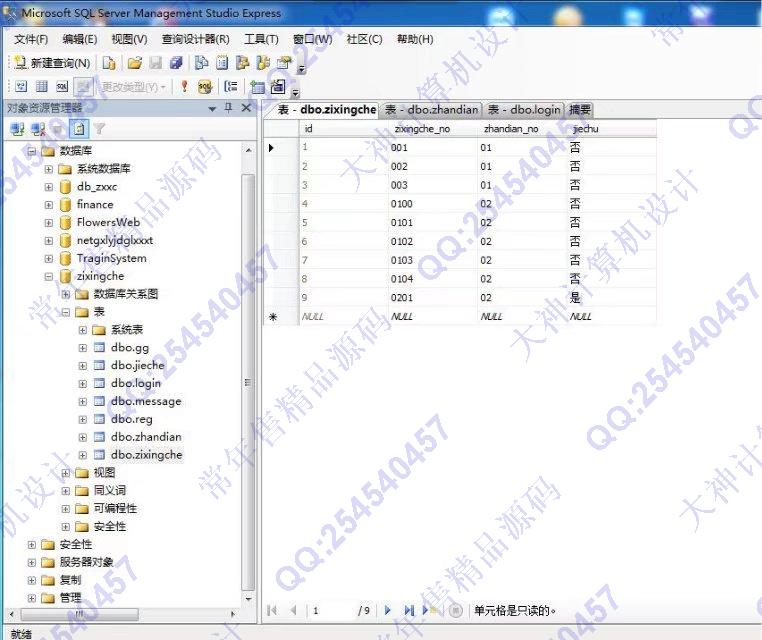
Task: Click the current record number field
Action: tap(332, 610)
